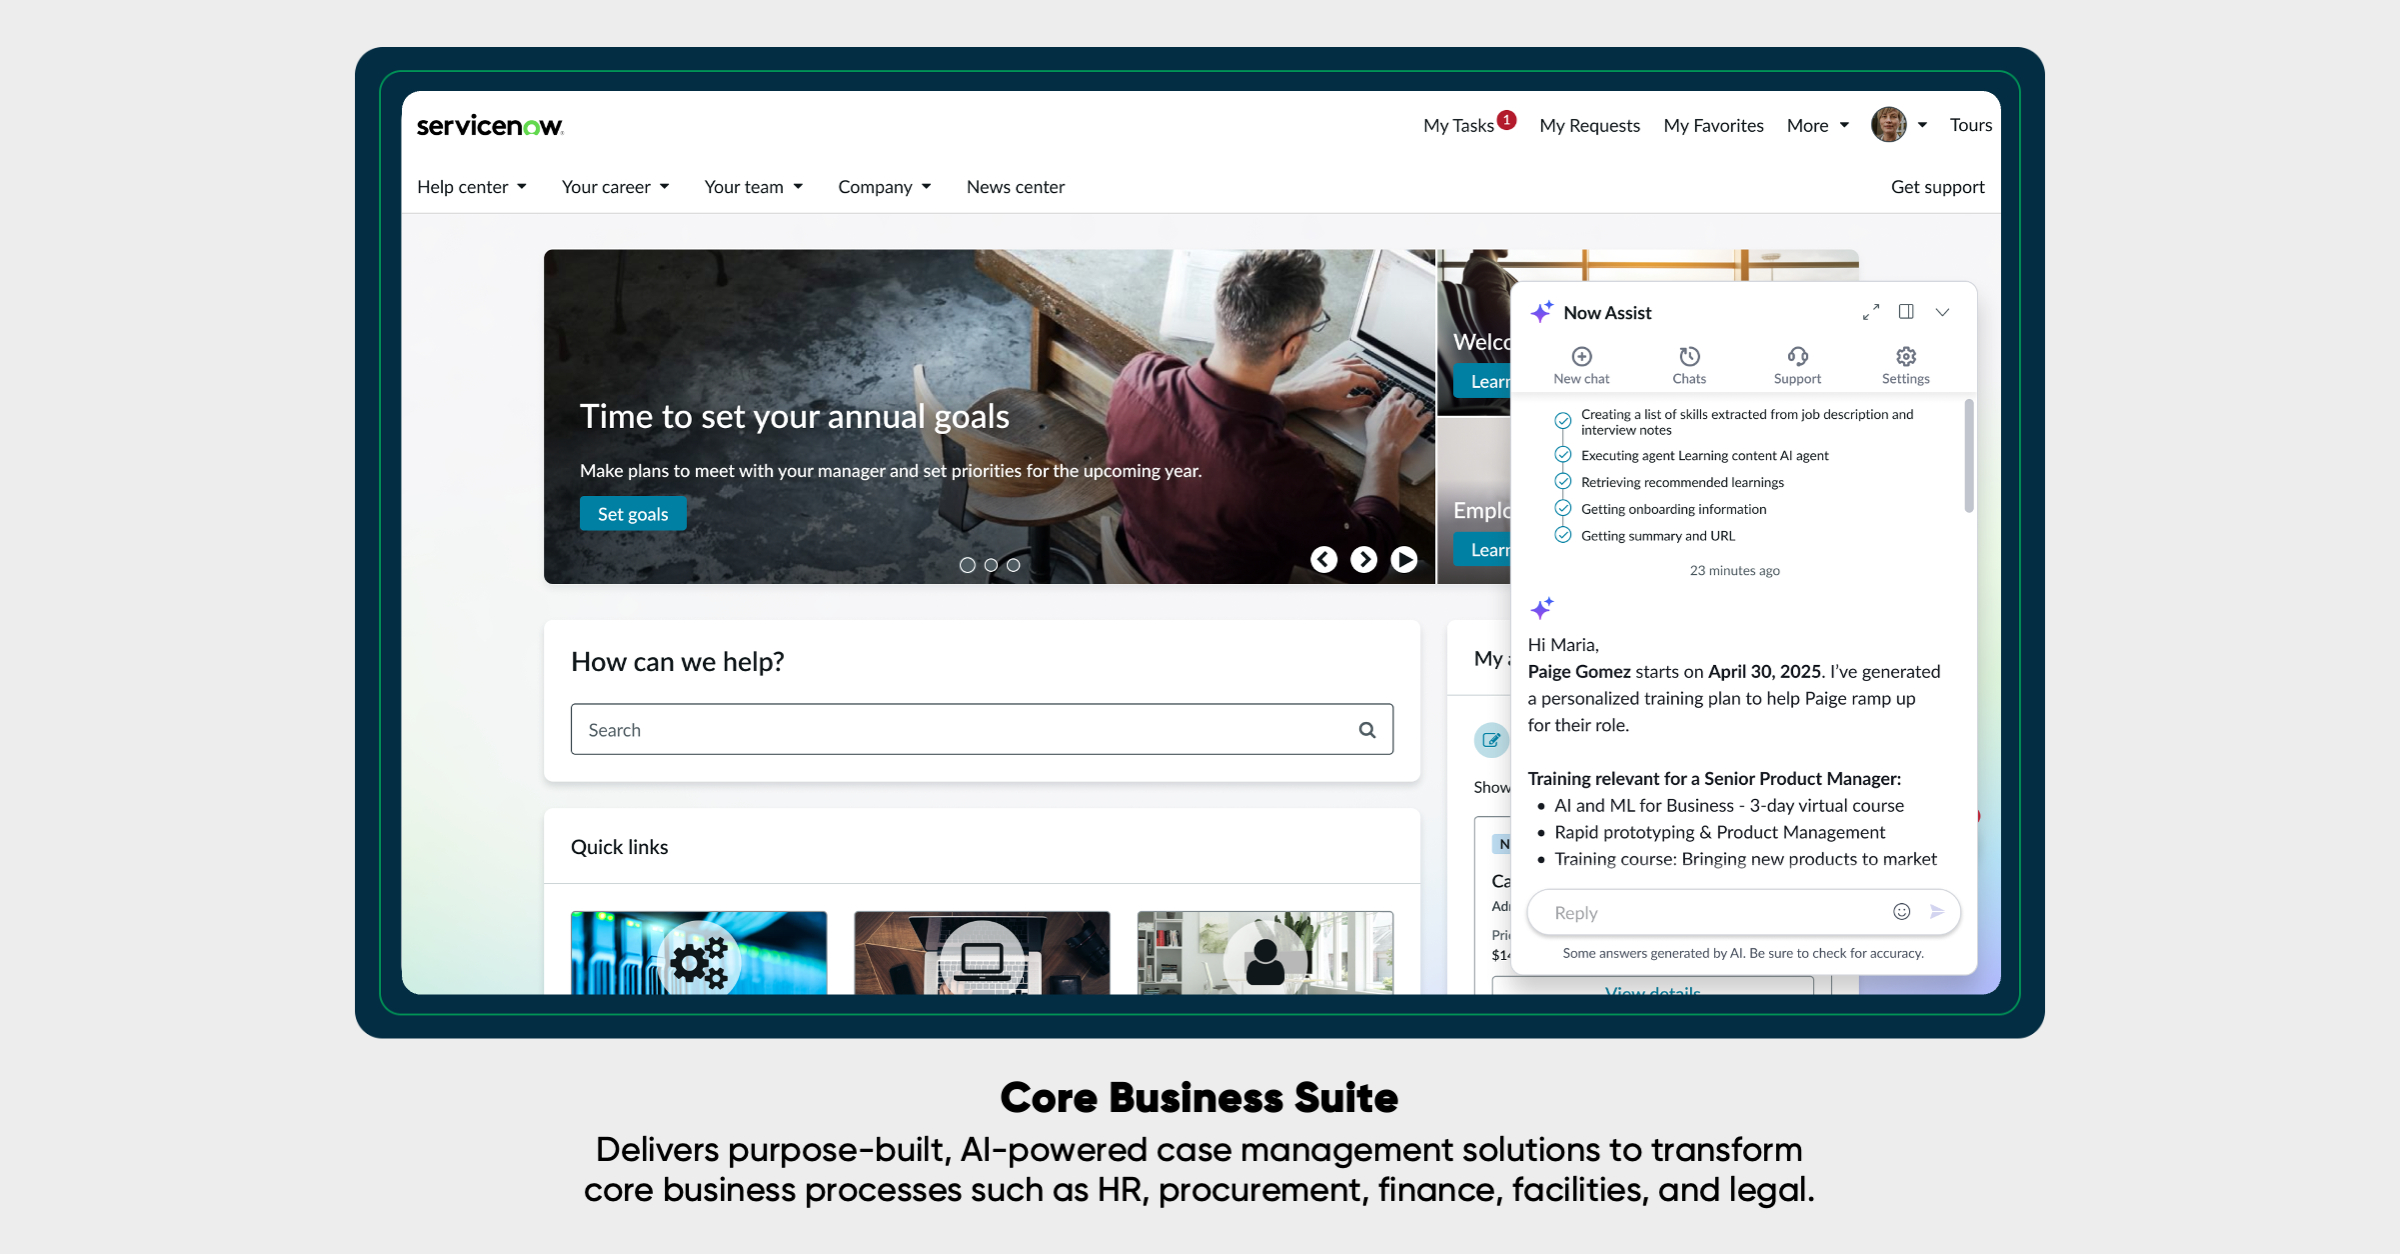Open the Your career dropdown menu
Image resolution: width=2400 pixels, height=1254 pixels.
615,187
